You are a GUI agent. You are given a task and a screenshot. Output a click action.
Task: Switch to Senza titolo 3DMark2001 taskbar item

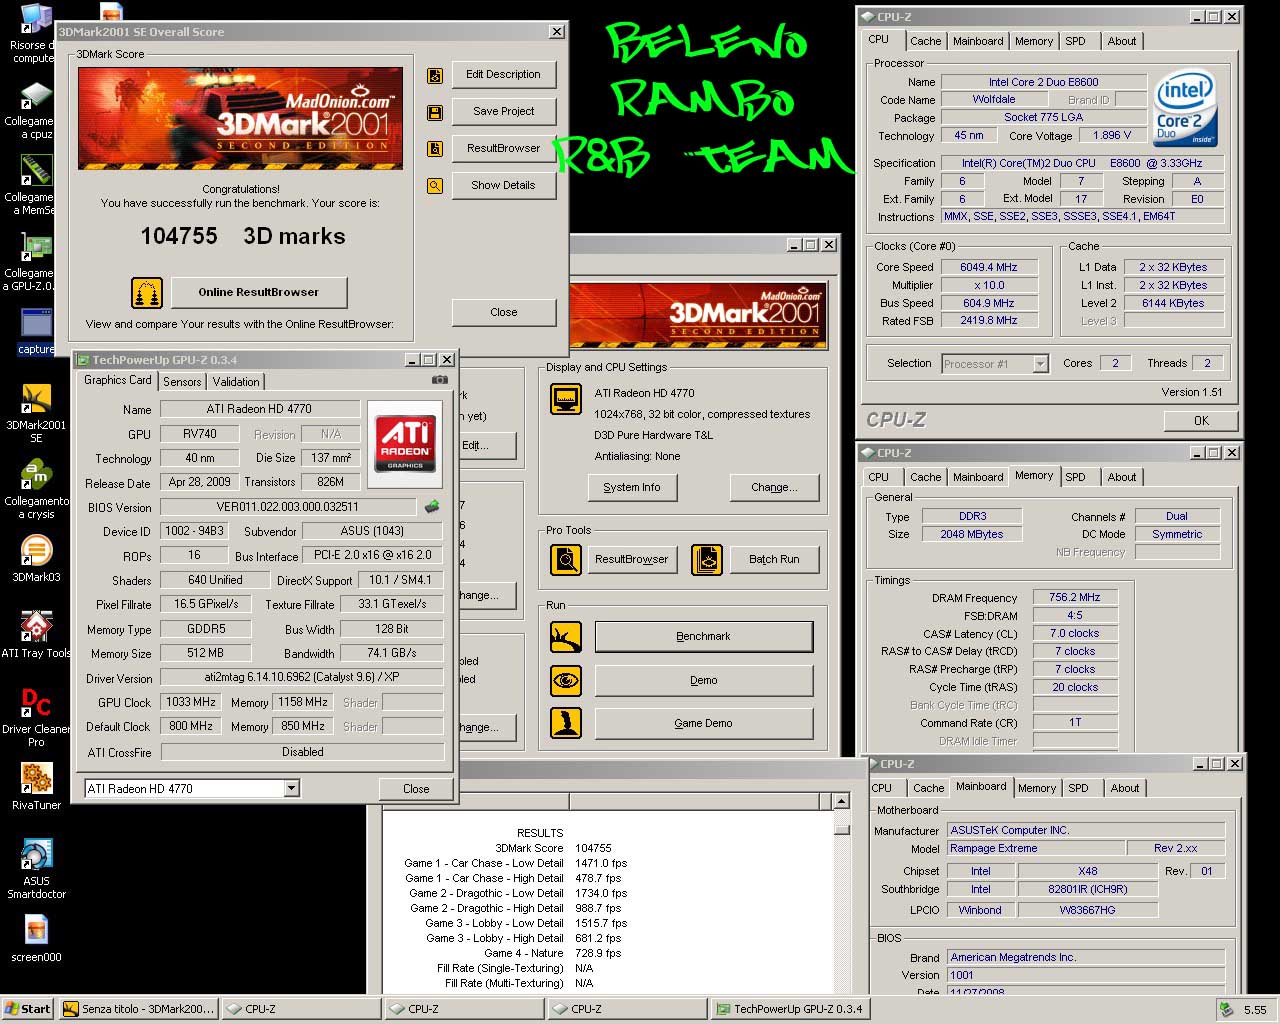pyautogui.click(x=138, y=1009)
